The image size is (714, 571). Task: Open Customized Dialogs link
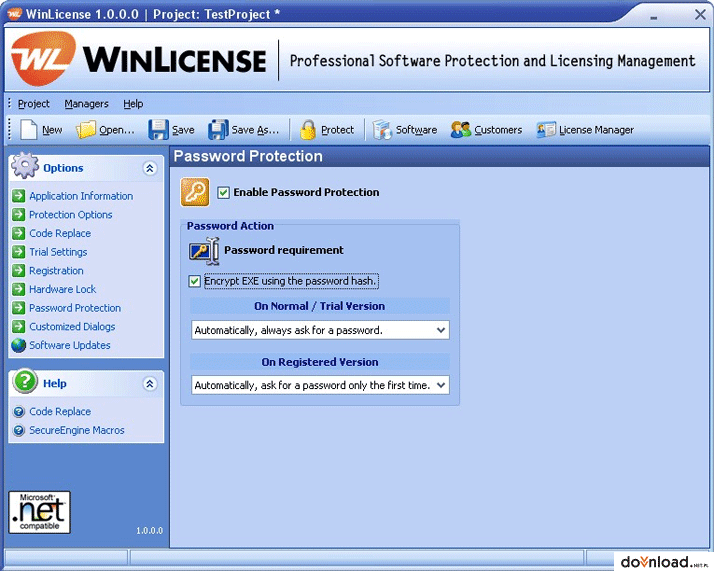72,326
